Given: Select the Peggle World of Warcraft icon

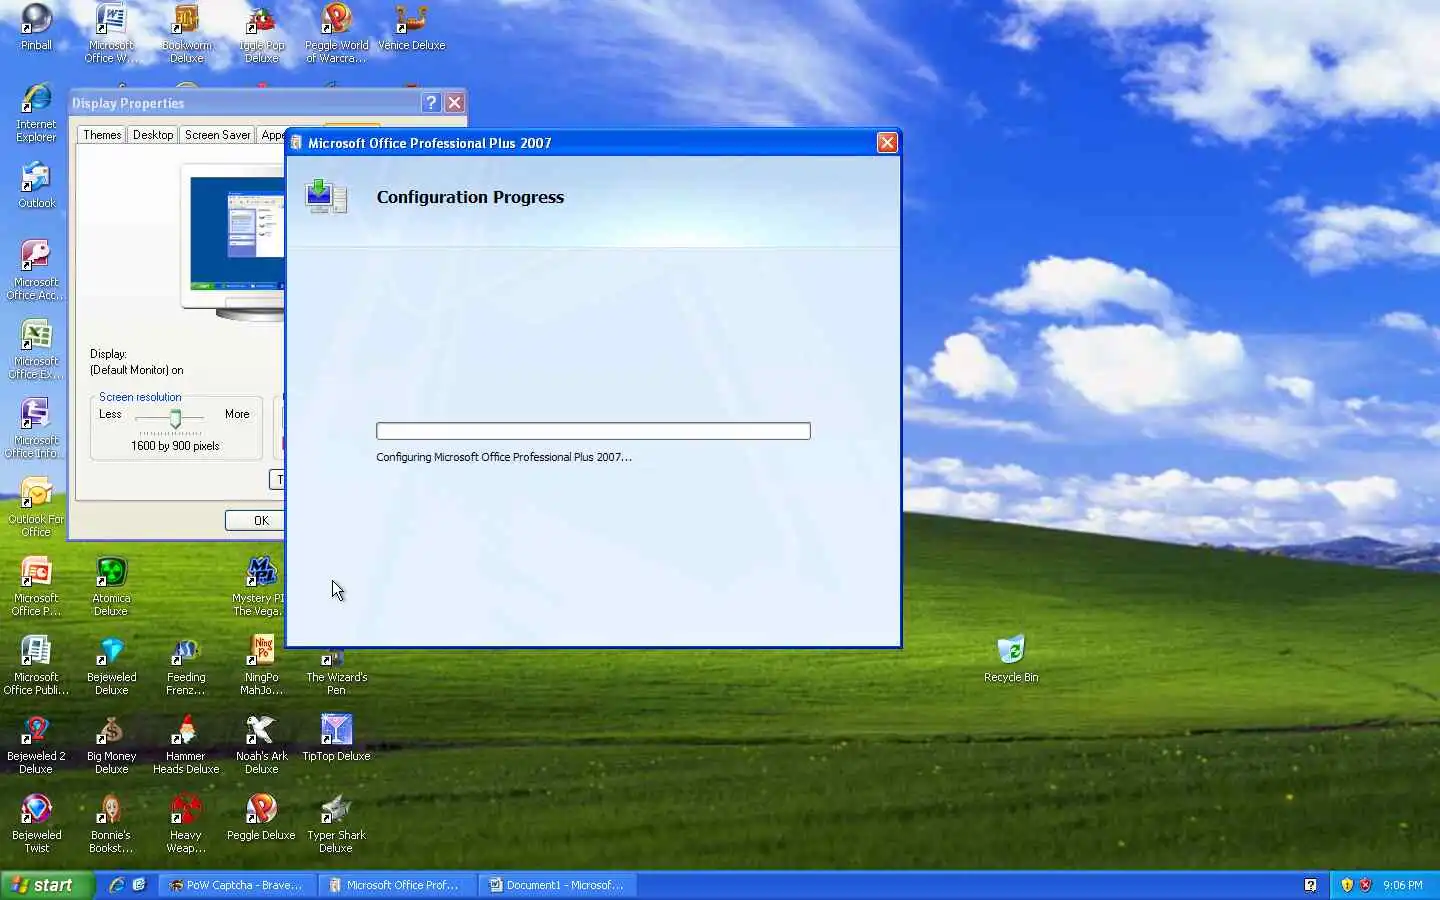Looking at the screenshot, I should (336, 32).
